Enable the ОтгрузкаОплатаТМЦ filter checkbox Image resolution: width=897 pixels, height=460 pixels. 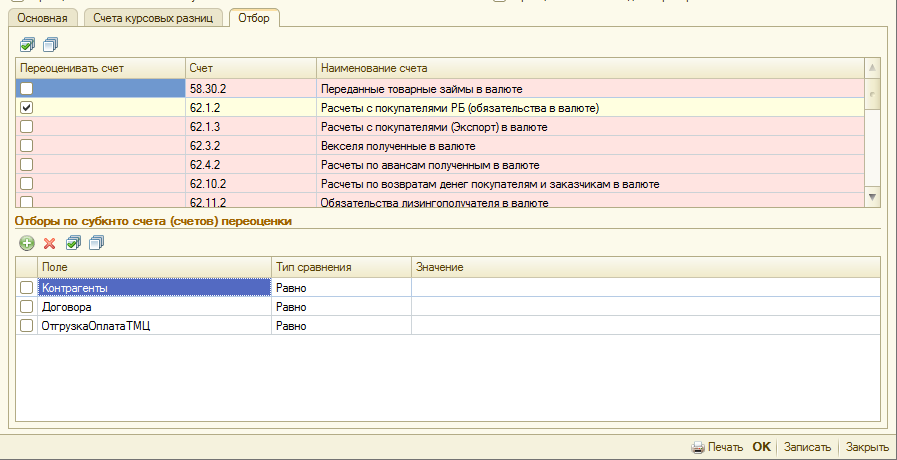[26, 326]
